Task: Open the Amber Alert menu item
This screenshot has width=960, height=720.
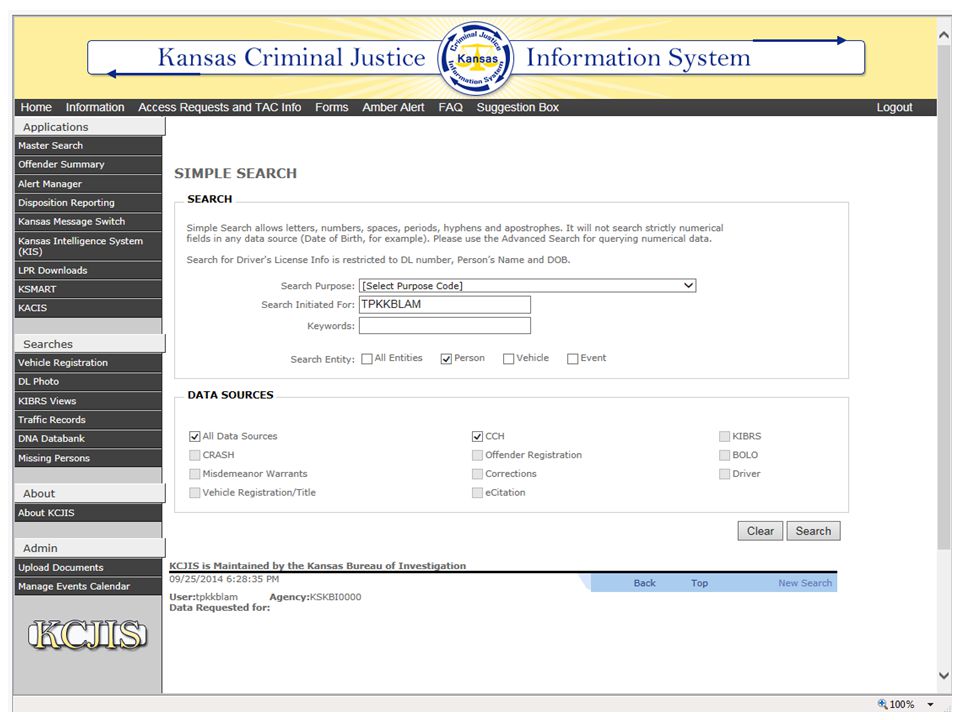Action: click(x=393, y=107)
